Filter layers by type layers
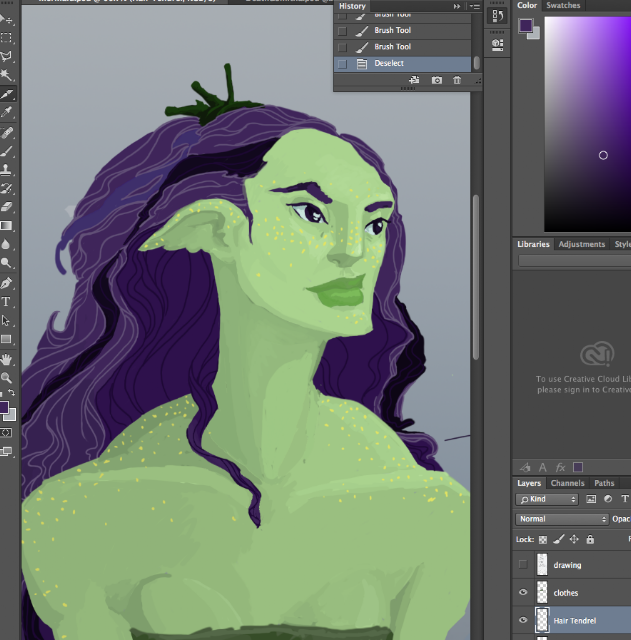This screenshot has height=640, width=631. pos(625,499)
